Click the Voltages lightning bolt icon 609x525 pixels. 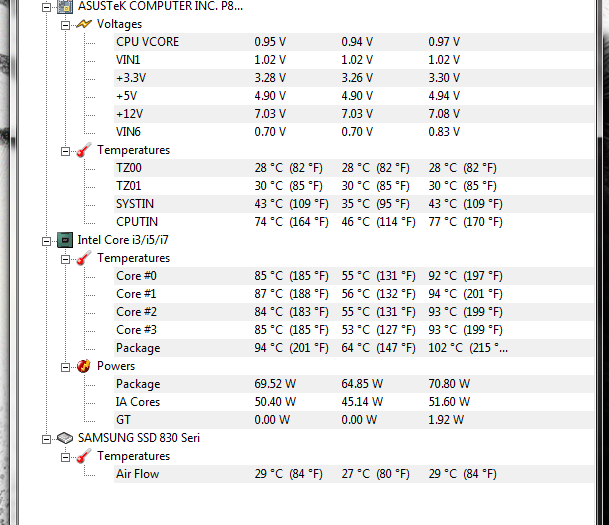pos(84,24)
